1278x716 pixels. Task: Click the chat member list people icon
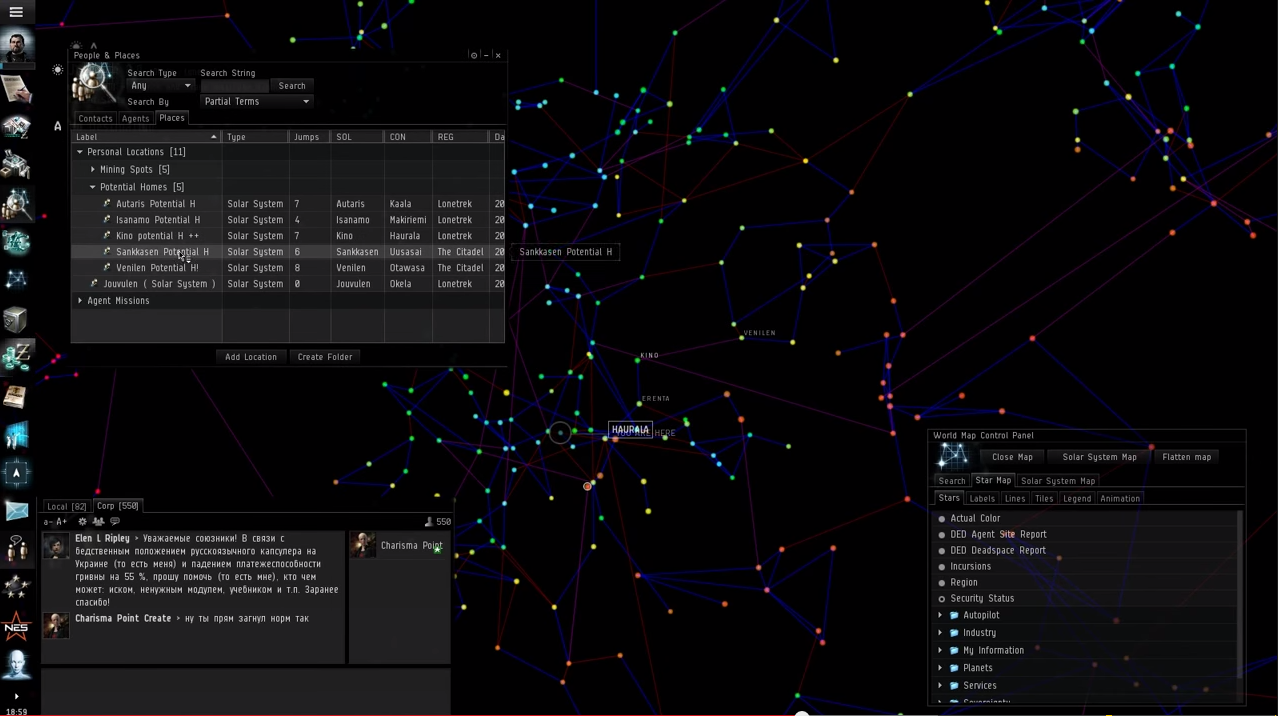(x=98, y=521)
